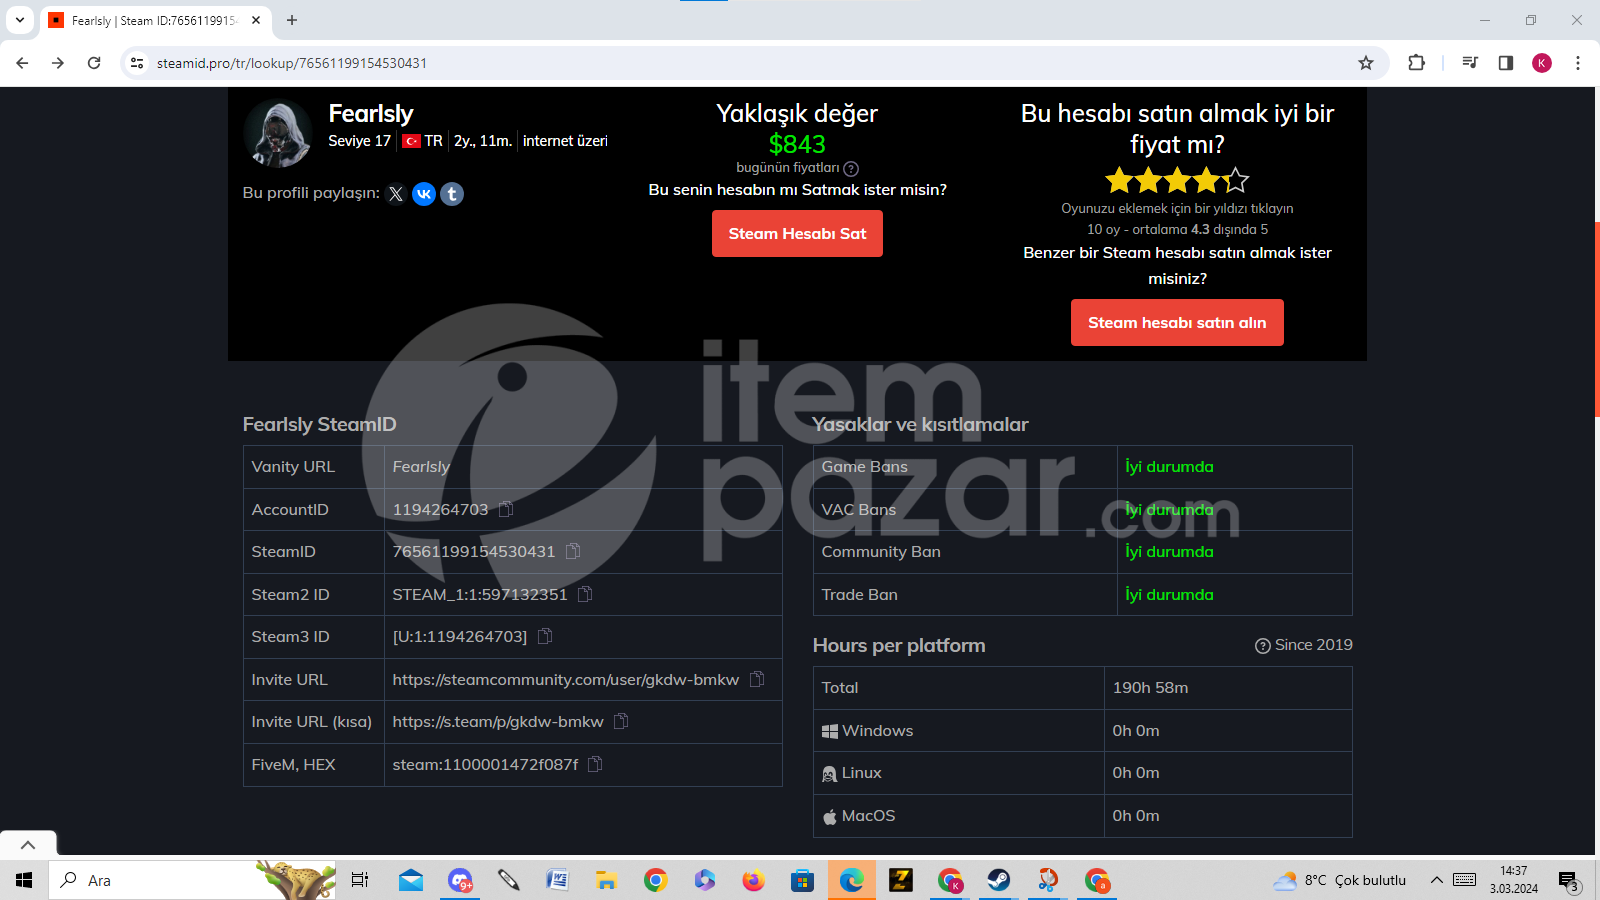
Task: Open Steam from the taskbar
Action: [999, 880]
